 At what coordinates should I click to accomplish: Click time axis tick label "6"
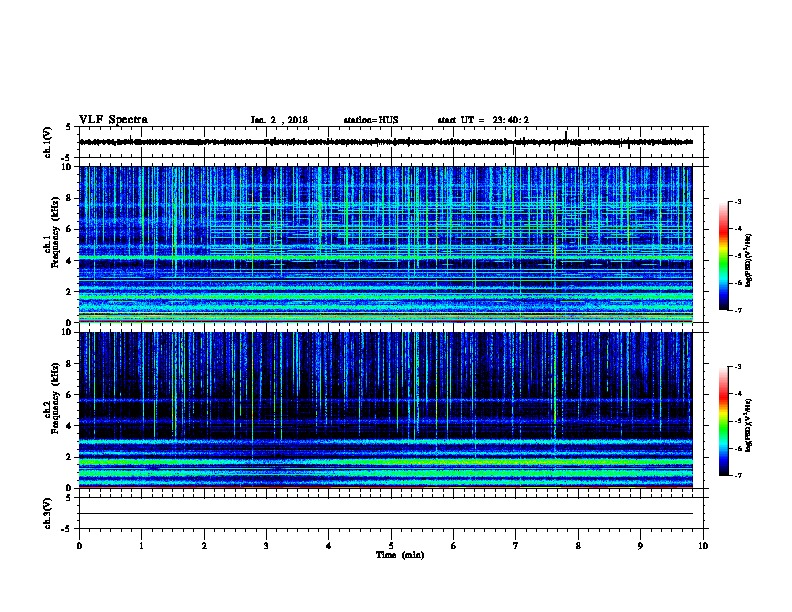[454, 546]
